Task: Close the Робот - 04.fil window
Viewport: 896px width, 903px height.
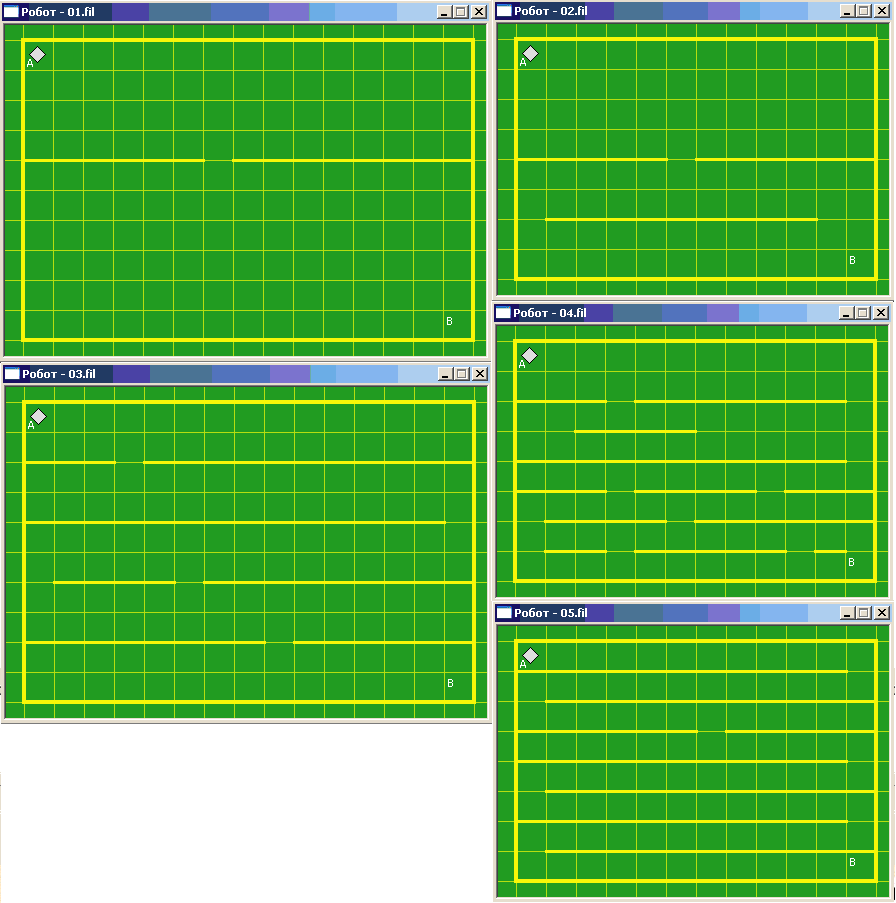Action: pos(880,313)
